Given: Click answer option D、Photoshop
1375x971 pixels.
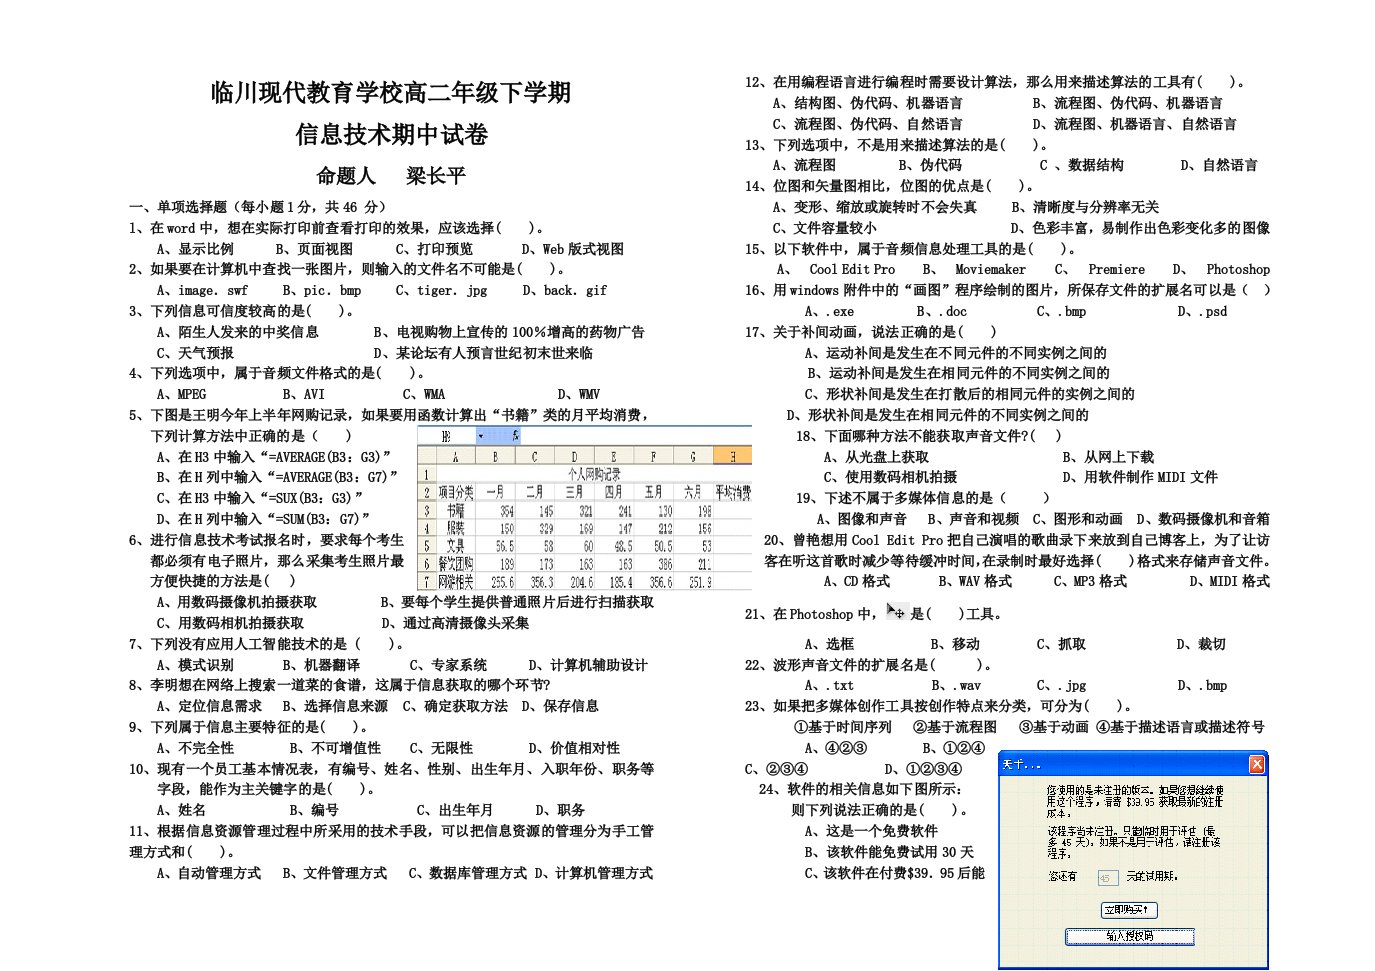Looking at the screenshot, I should click(x=1220, y=269).
